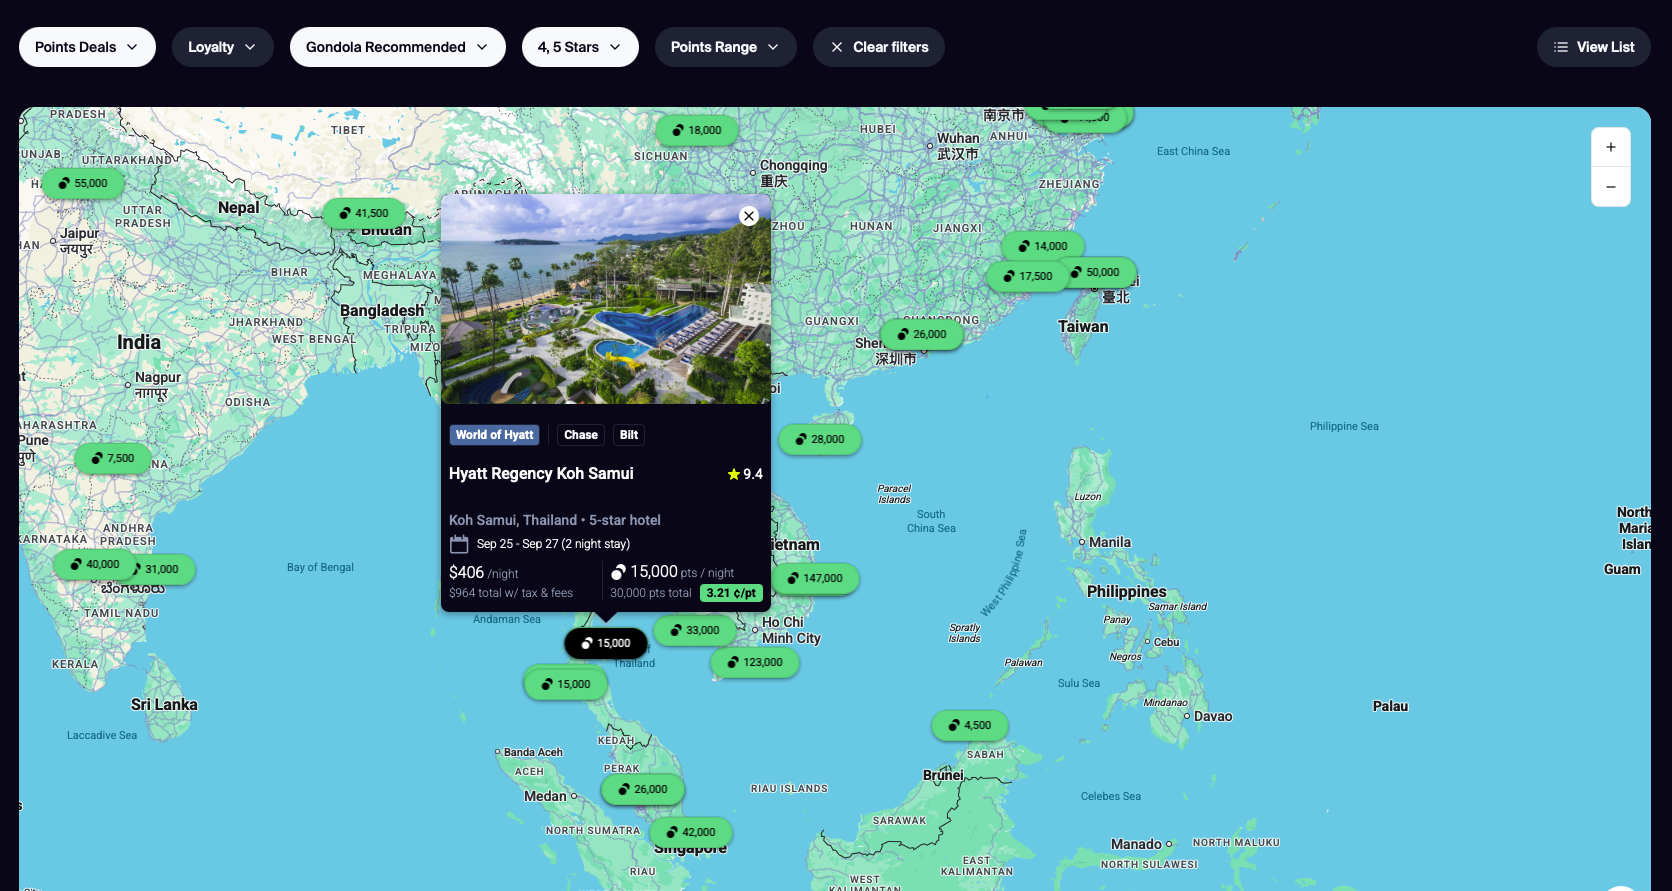The width and height of the screenshot is (1672, 891).
Task: Open the Points Range dropdown
Action: coord(725,47)
